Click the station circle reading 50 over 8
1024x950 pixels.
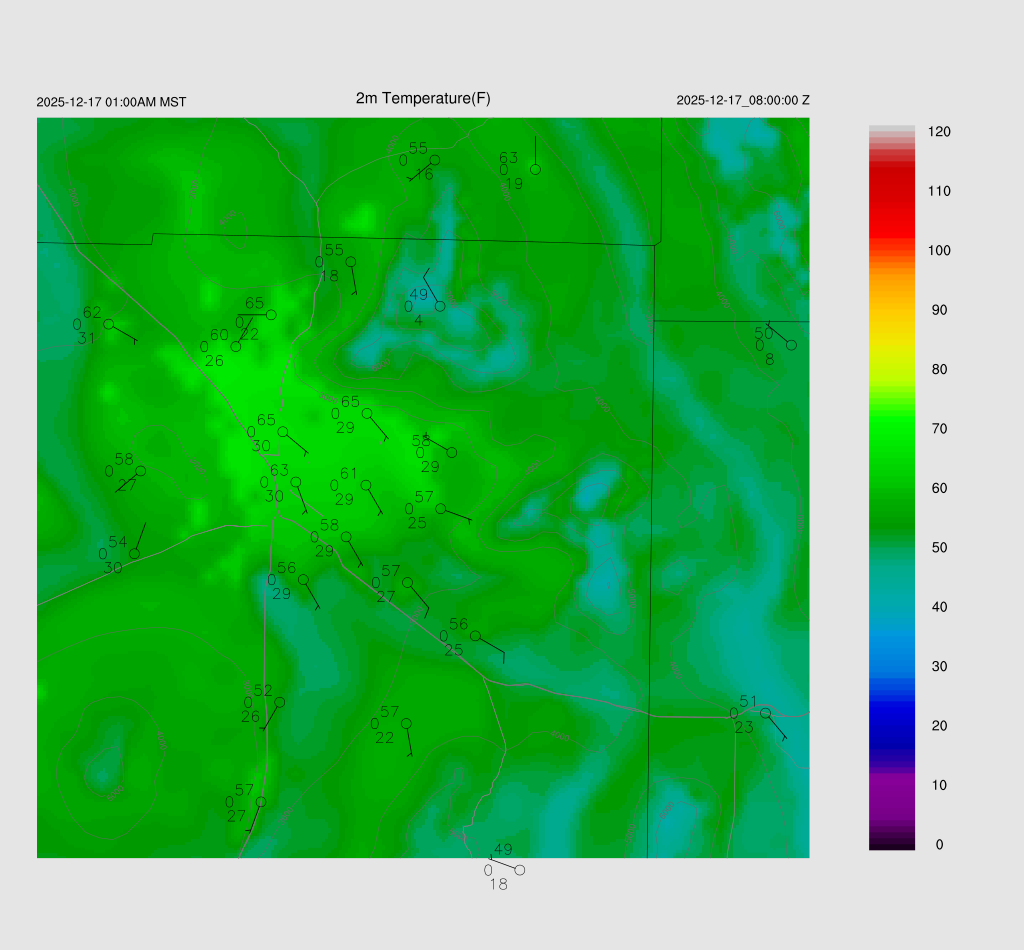pyautogui.click(x=791, y=345)
